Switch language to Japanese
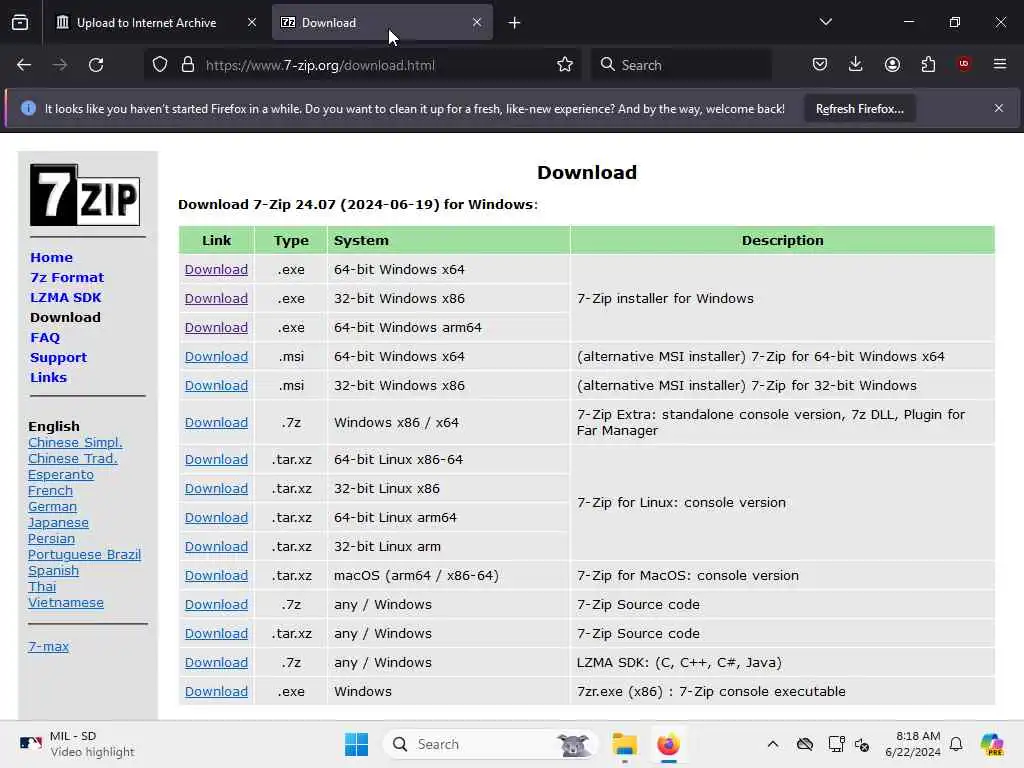 58,522
